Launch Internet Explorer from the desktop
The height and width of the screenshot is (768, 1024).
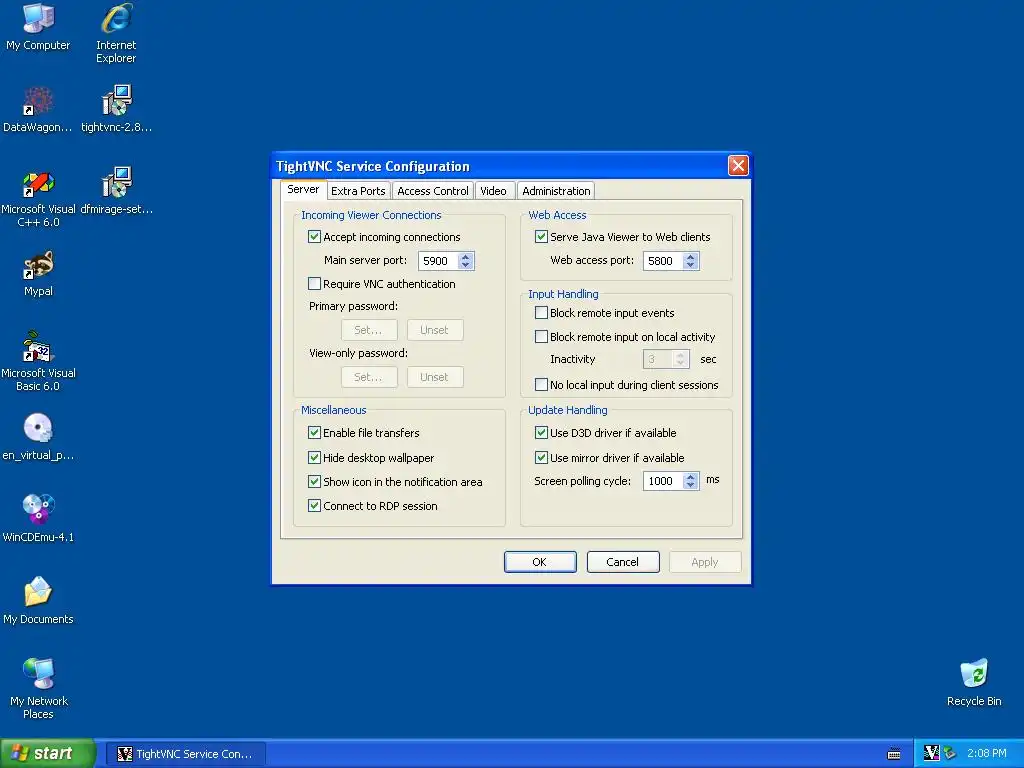[x=116, y=33]
